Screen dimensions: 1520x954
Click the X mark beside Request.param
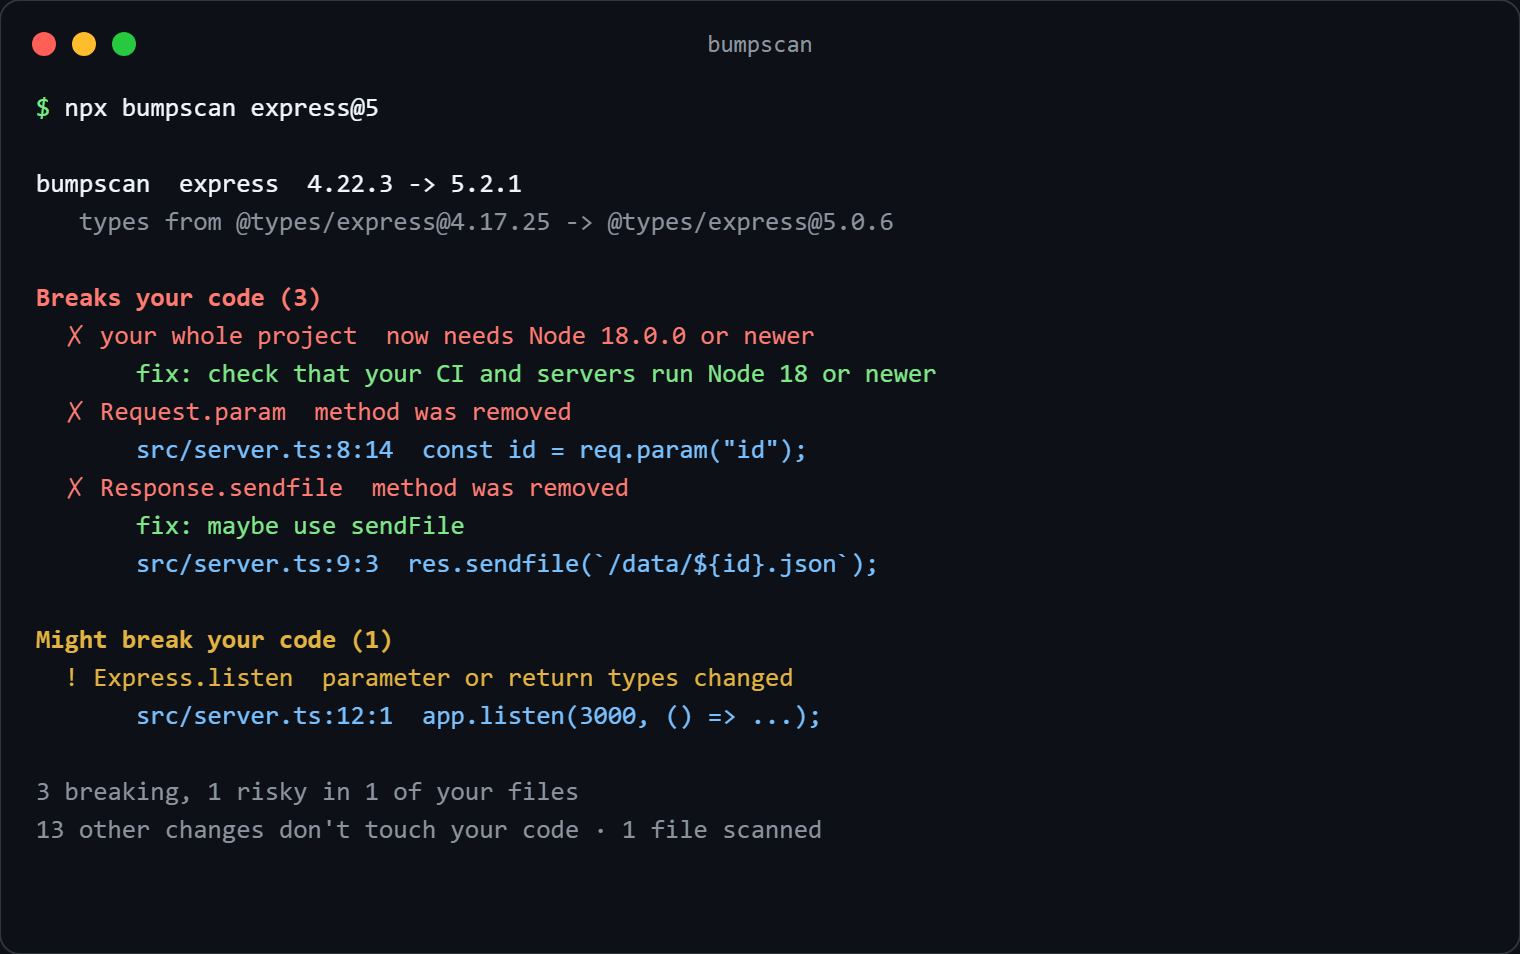(x=75, y=412)
